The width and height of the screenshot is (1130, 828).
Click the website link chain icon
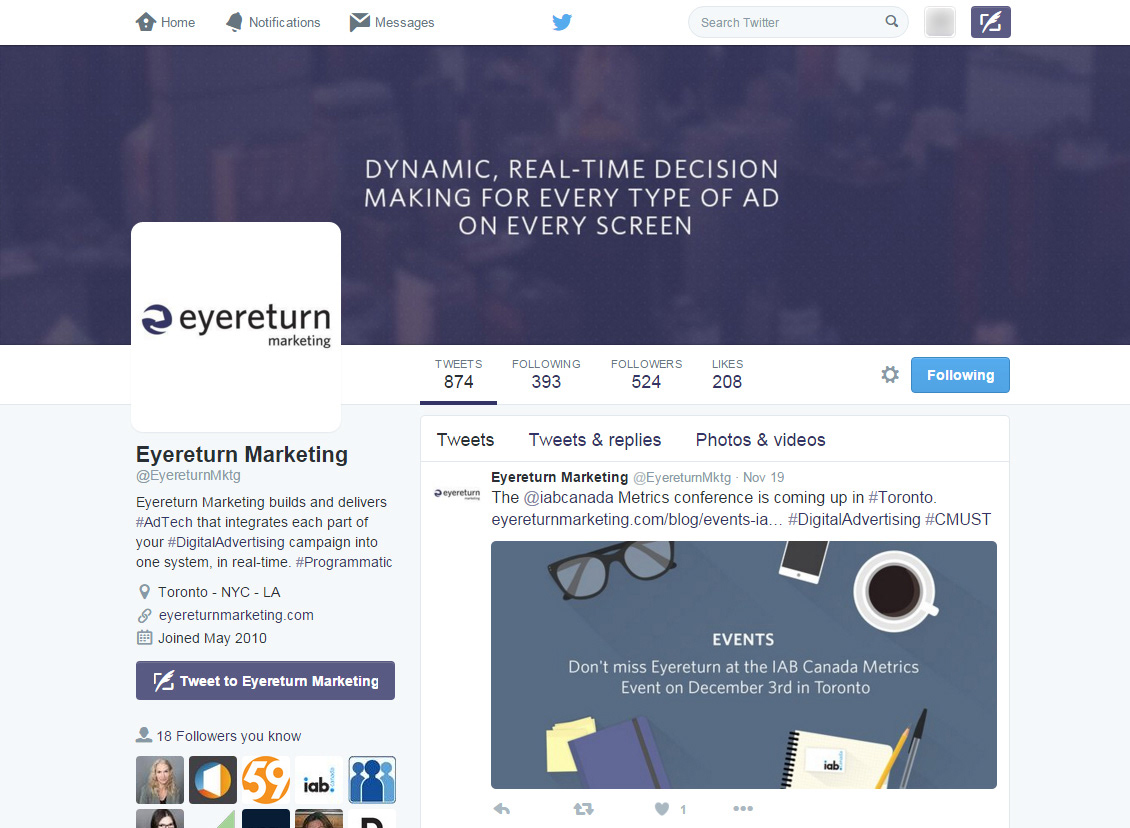coord(144,615)
